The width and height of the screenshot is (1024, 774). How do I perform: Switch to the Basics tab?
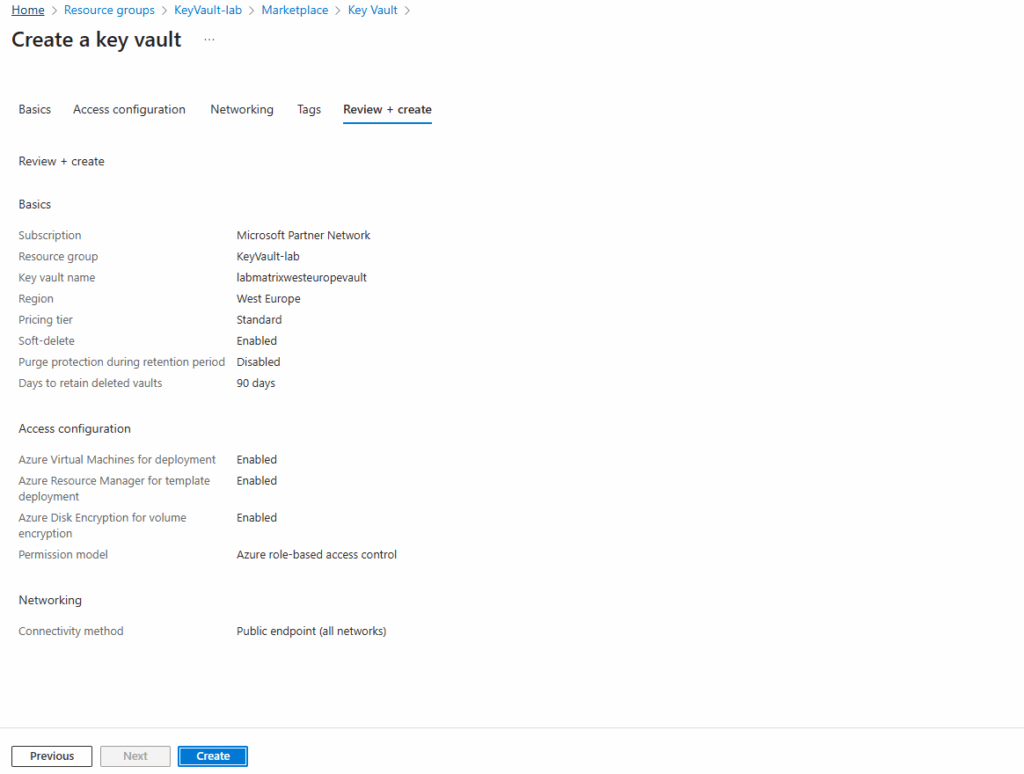[35, 109]
